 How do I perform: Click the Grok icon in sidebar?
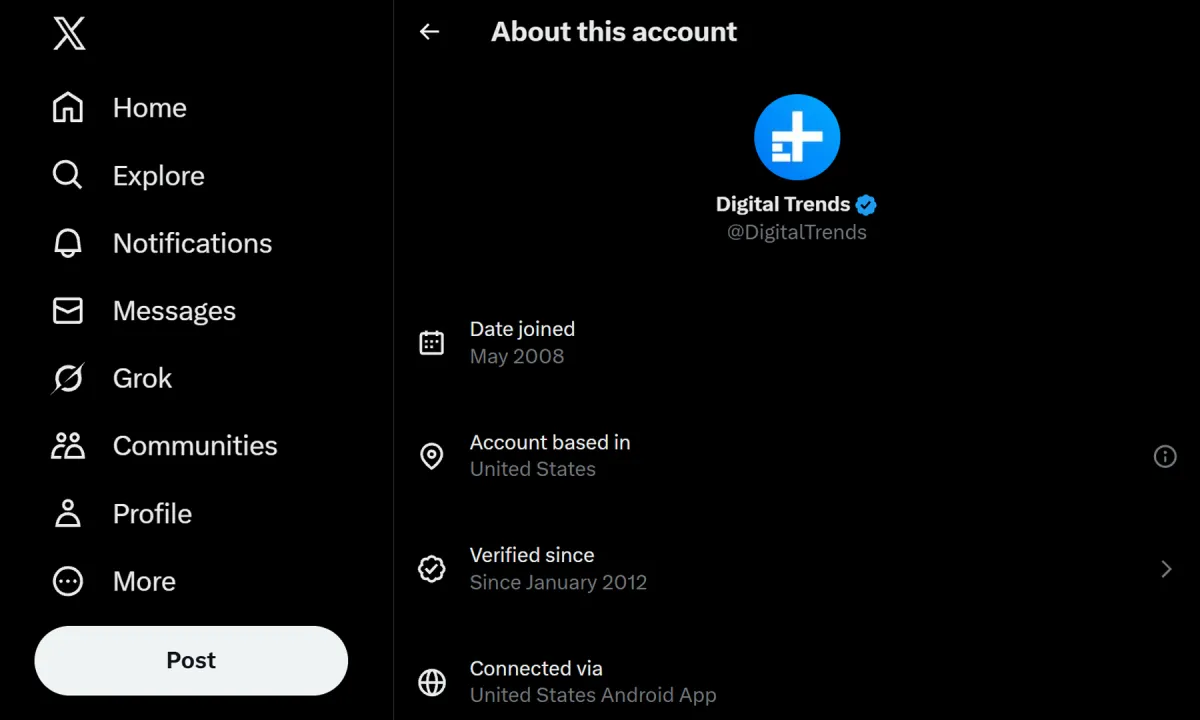click(x=68, y=378)
